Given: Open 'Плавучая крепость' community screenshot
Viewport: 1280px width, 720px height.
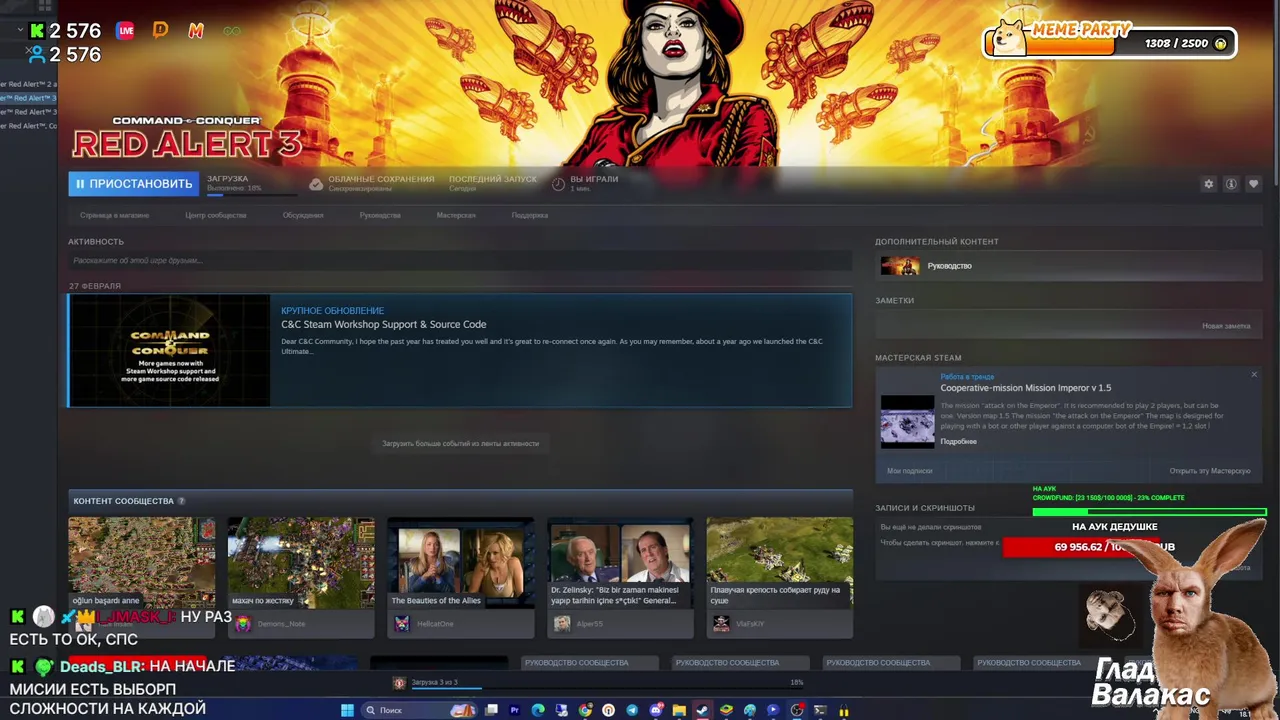Looking at the screenshot, I should (779, 562).
